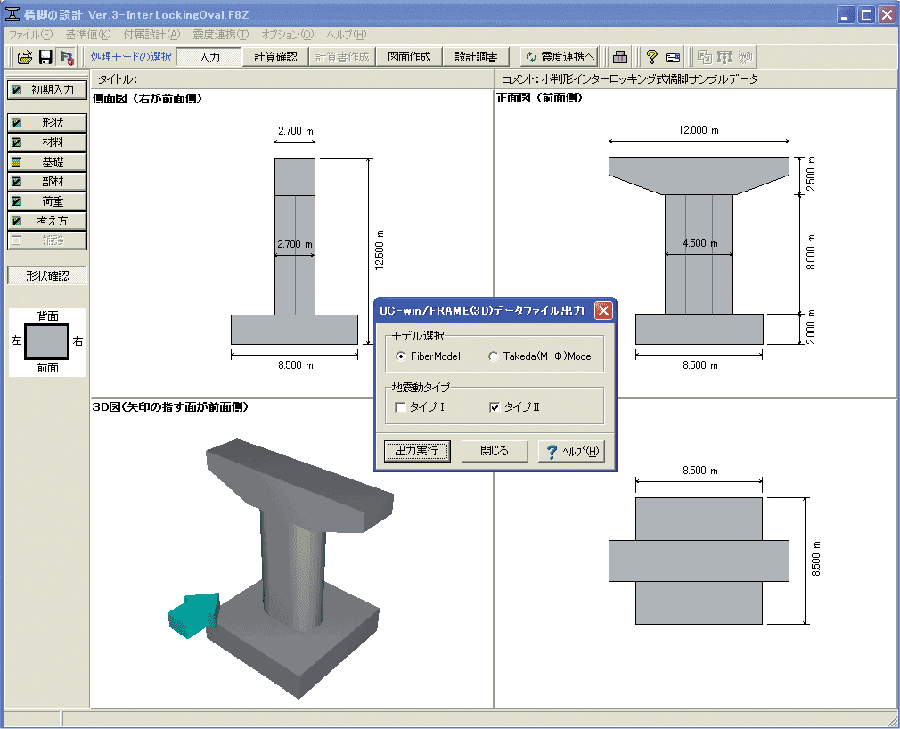Screen dimensions: 900x729
Task: Click the ヘルプ(H) button in dialog
Action: coord(571,451)
